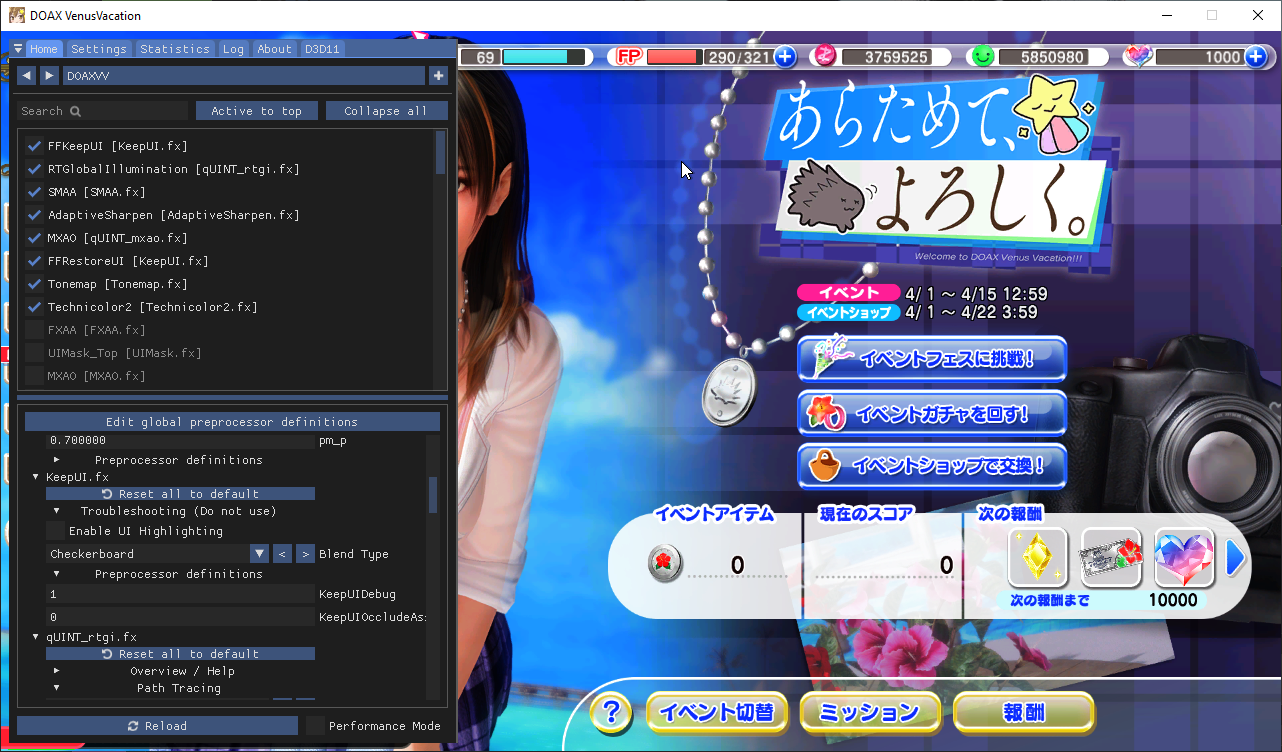Turn off the AdaptiveSharpen effect
1282x752 pixels.
[35, 215]
